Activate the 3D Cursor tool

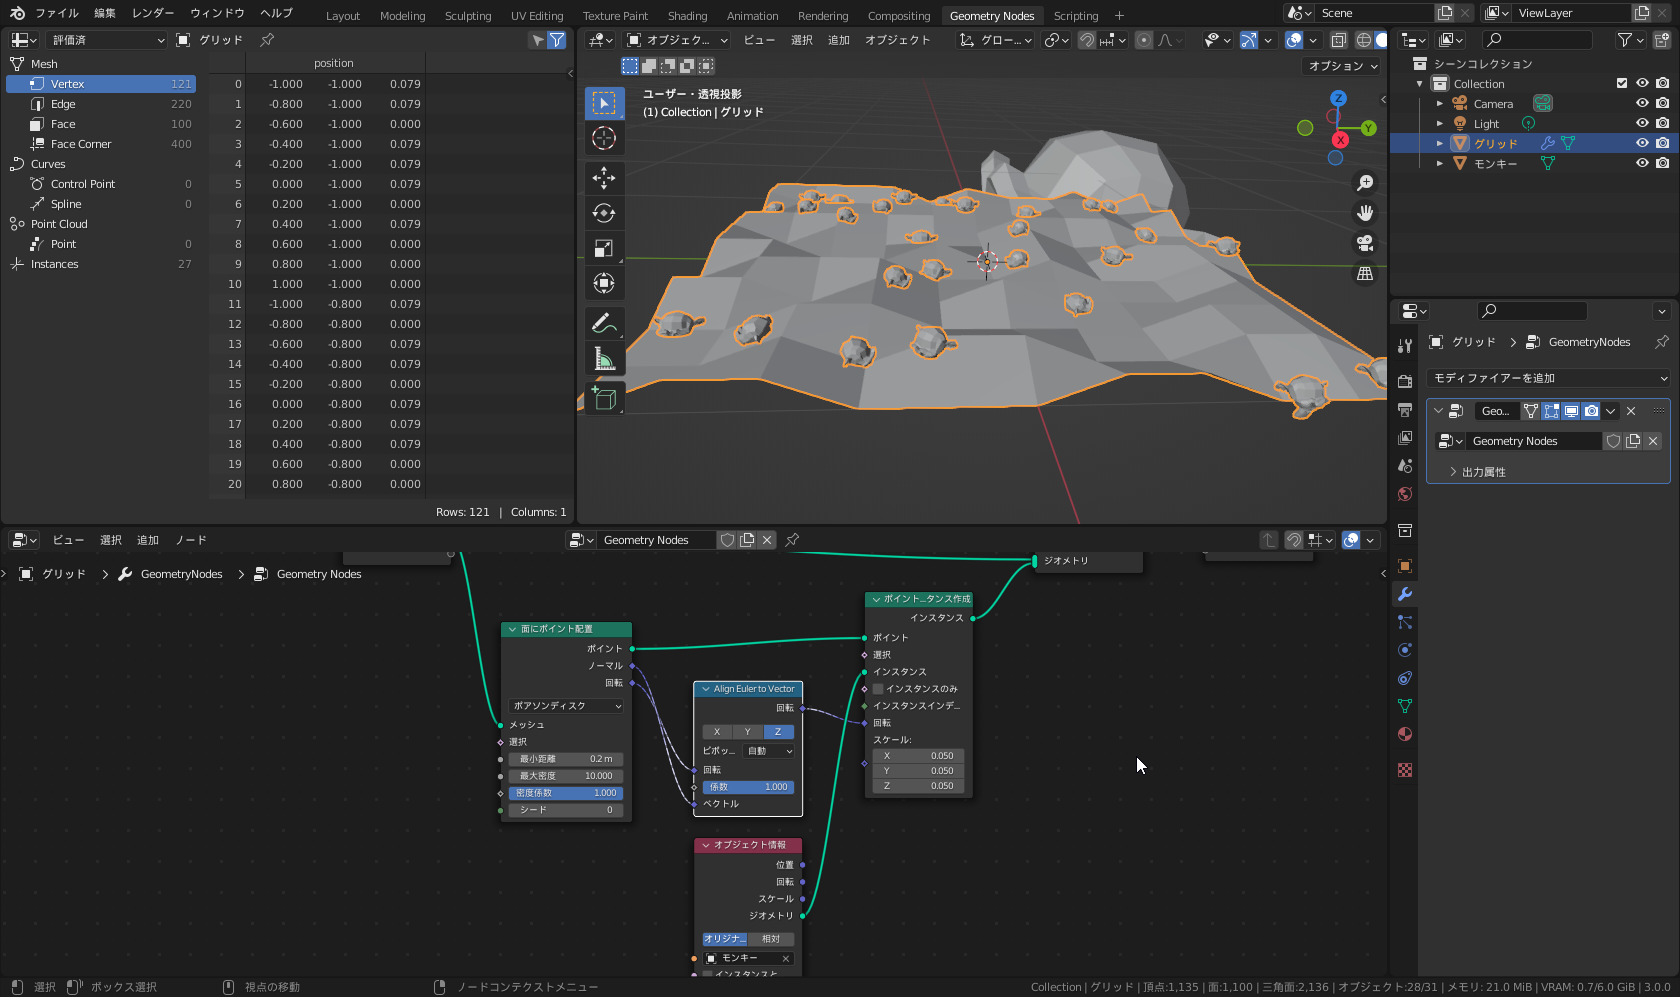(604, 138)
